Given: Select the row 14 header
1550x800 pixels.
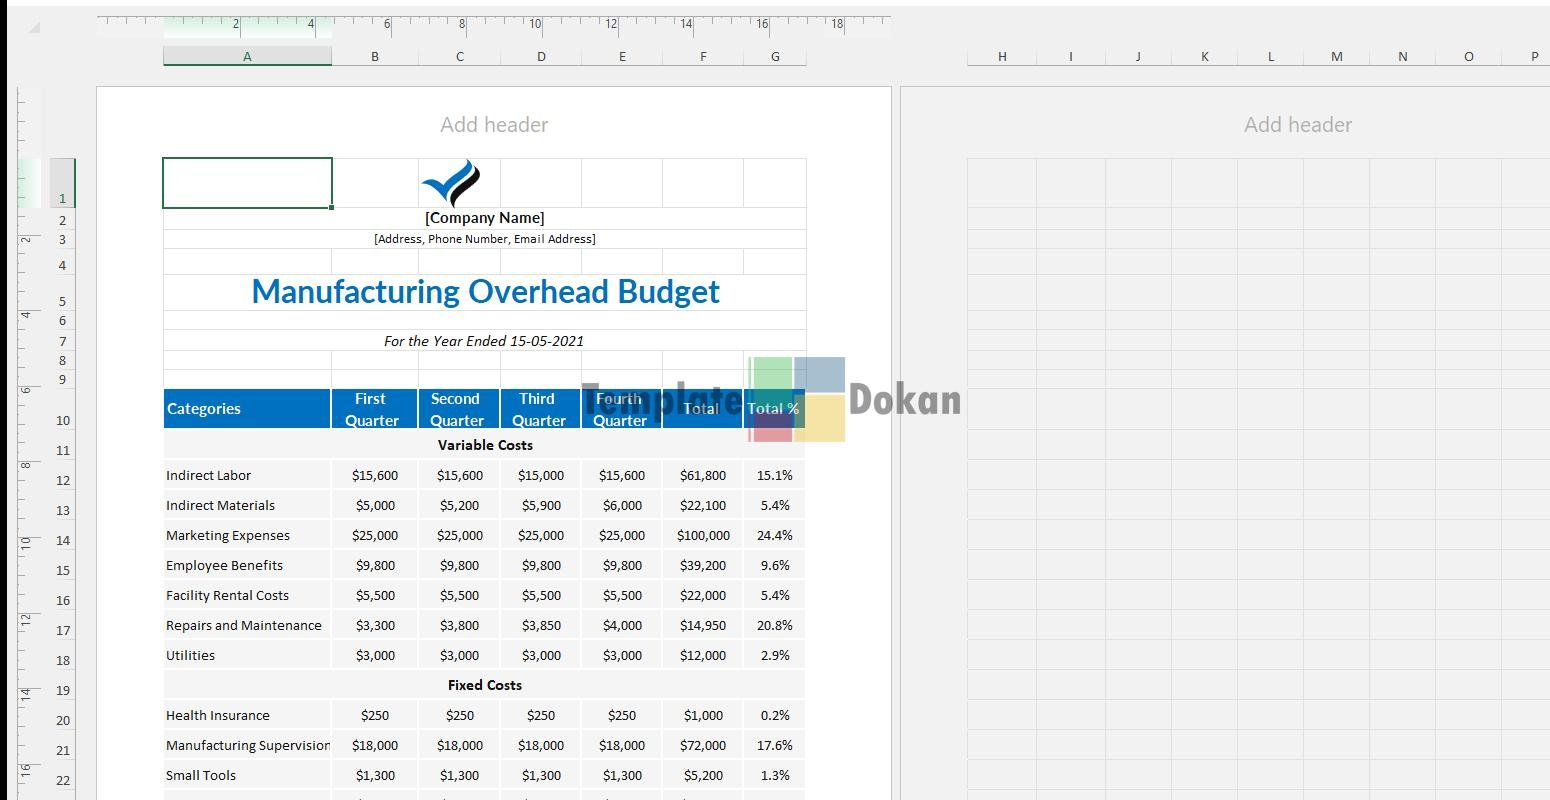Looking at the screenshot, I should pos(63,540).
